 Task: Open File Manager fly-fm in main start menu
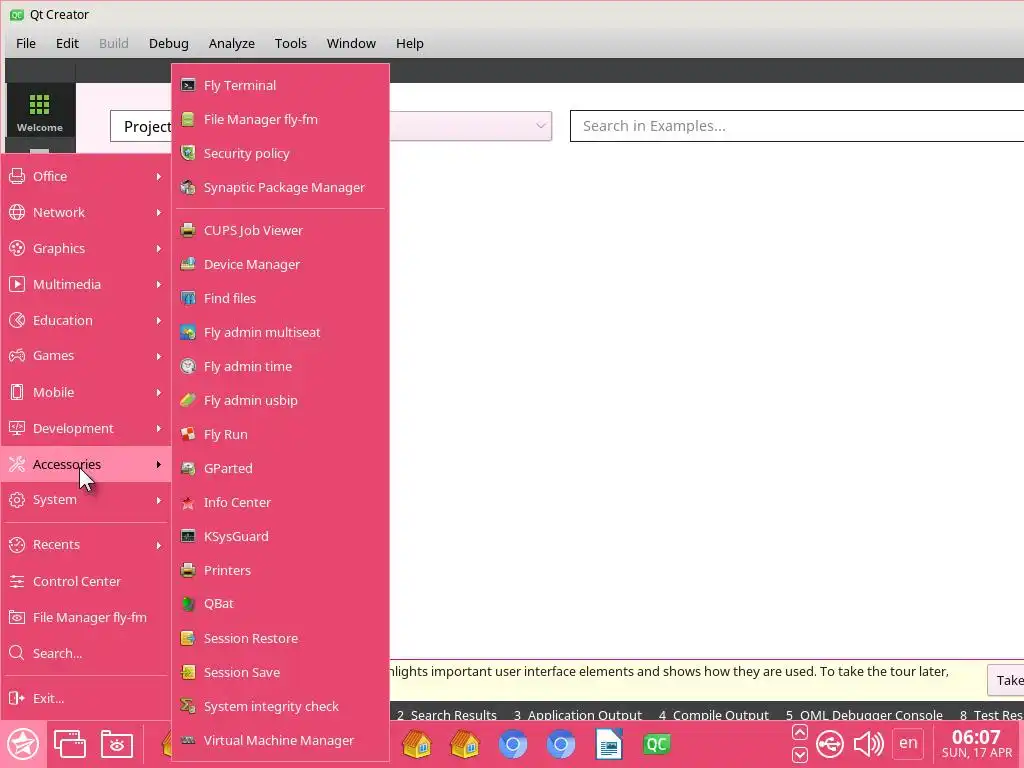(86, 617)
